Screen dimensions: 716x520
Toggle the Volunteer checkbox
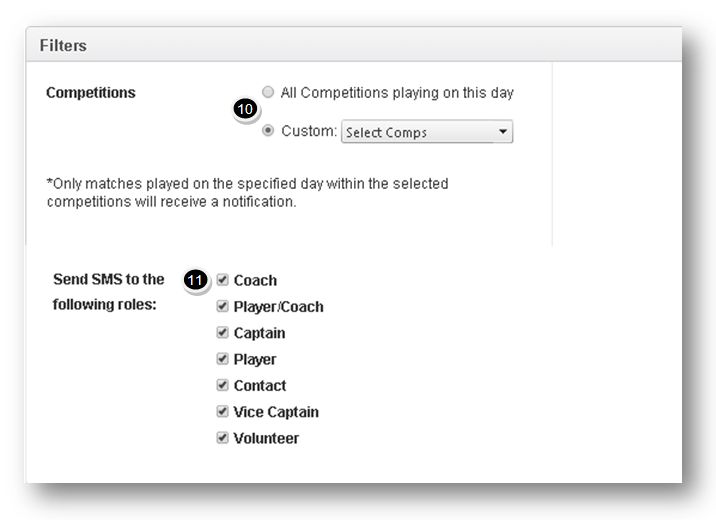click(222, 438)
